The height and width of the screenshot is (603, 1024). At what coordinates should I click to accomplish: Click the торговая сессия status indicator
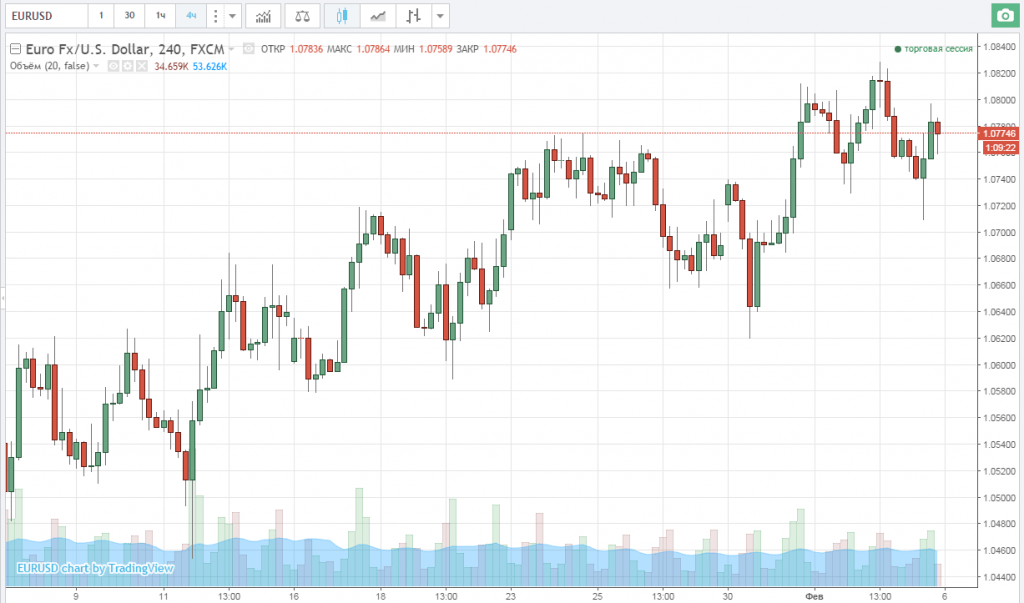(933, 49)
